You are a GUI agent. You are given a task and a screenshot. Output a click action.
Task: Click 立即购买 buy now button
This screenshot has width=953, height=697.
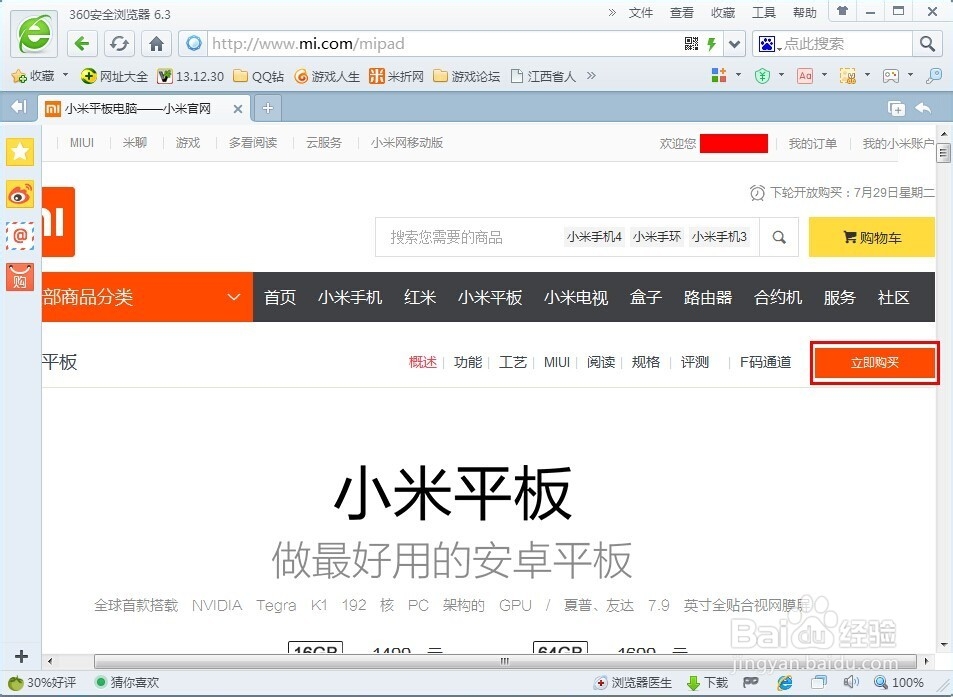point(875,362)
